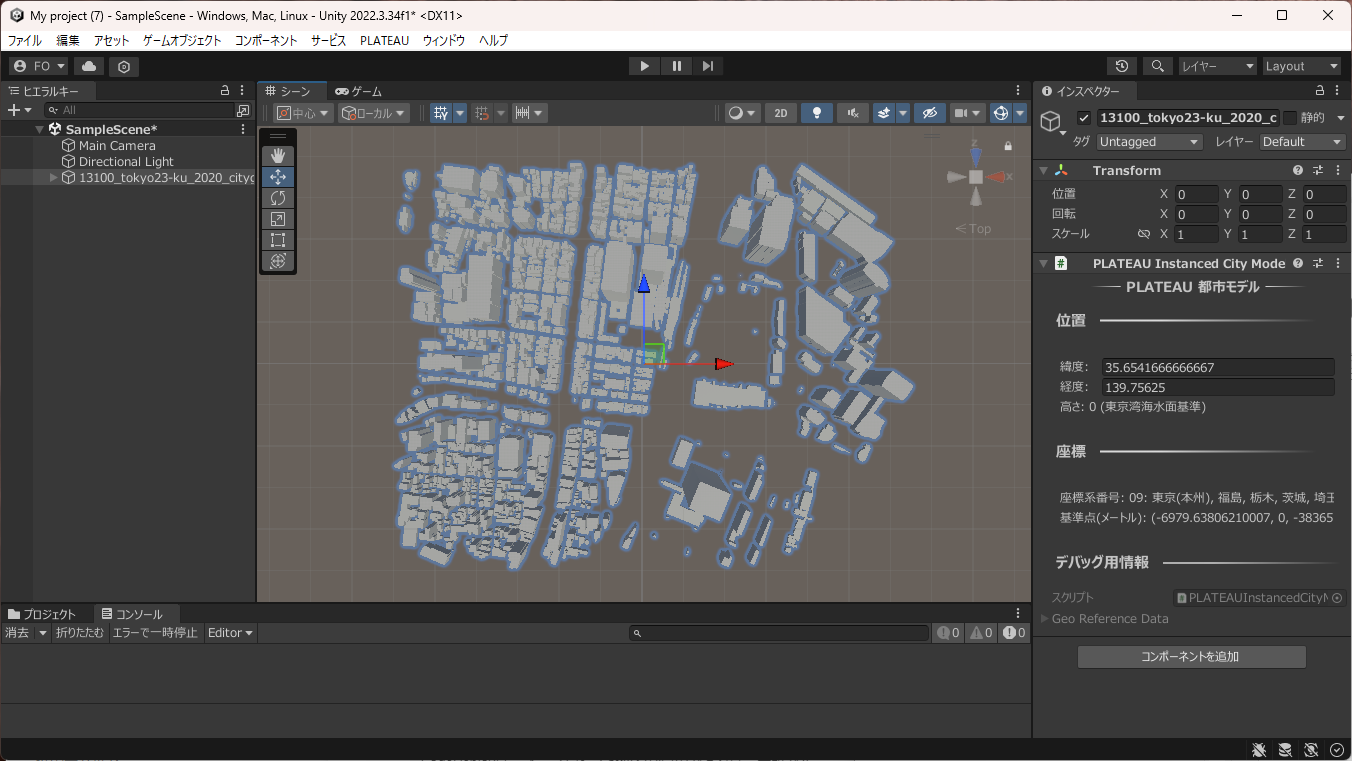Toggle scene effects (skybox, fog) button

[x=884, y=113]
